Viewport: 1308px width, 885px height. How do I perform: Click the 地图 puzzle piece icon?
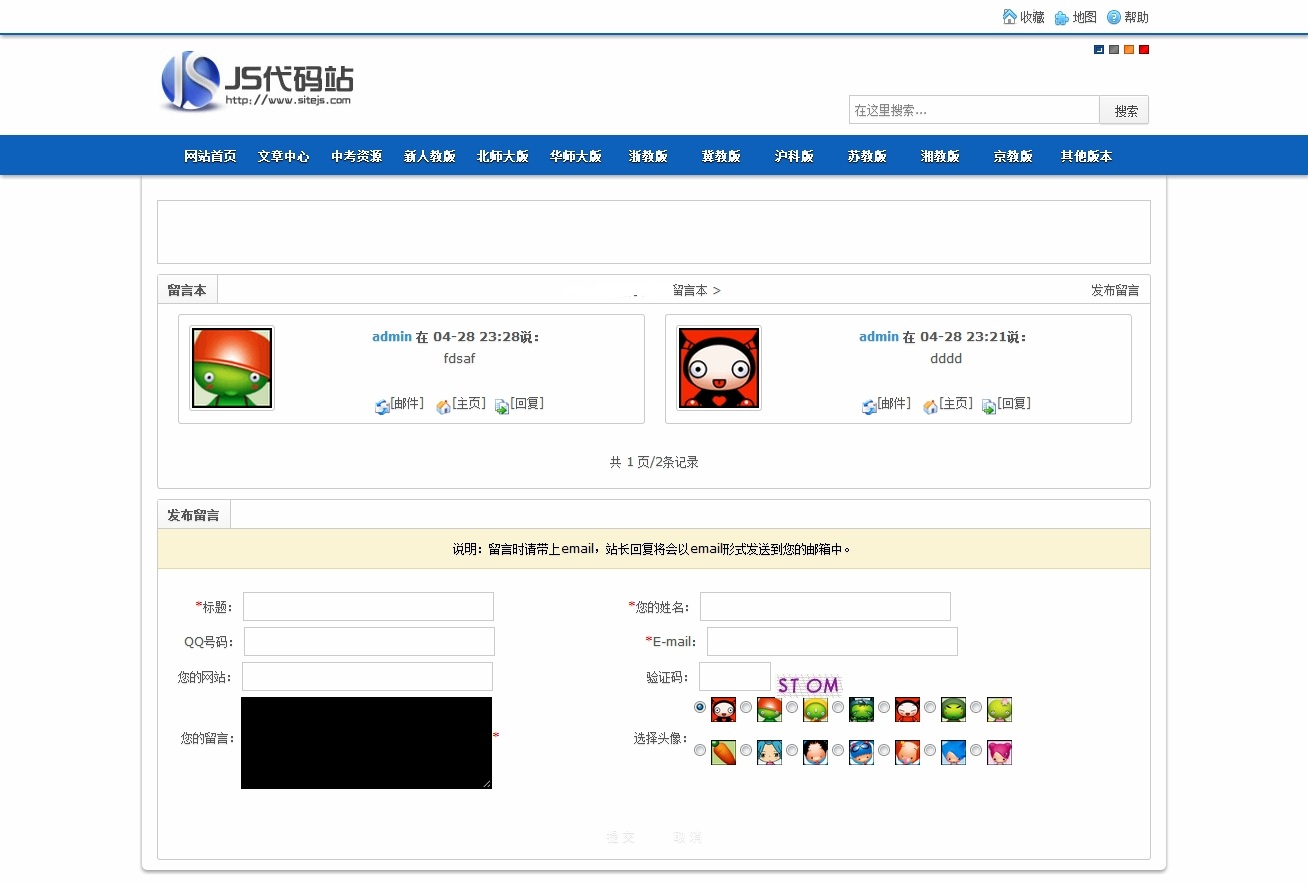[1062, 17]
